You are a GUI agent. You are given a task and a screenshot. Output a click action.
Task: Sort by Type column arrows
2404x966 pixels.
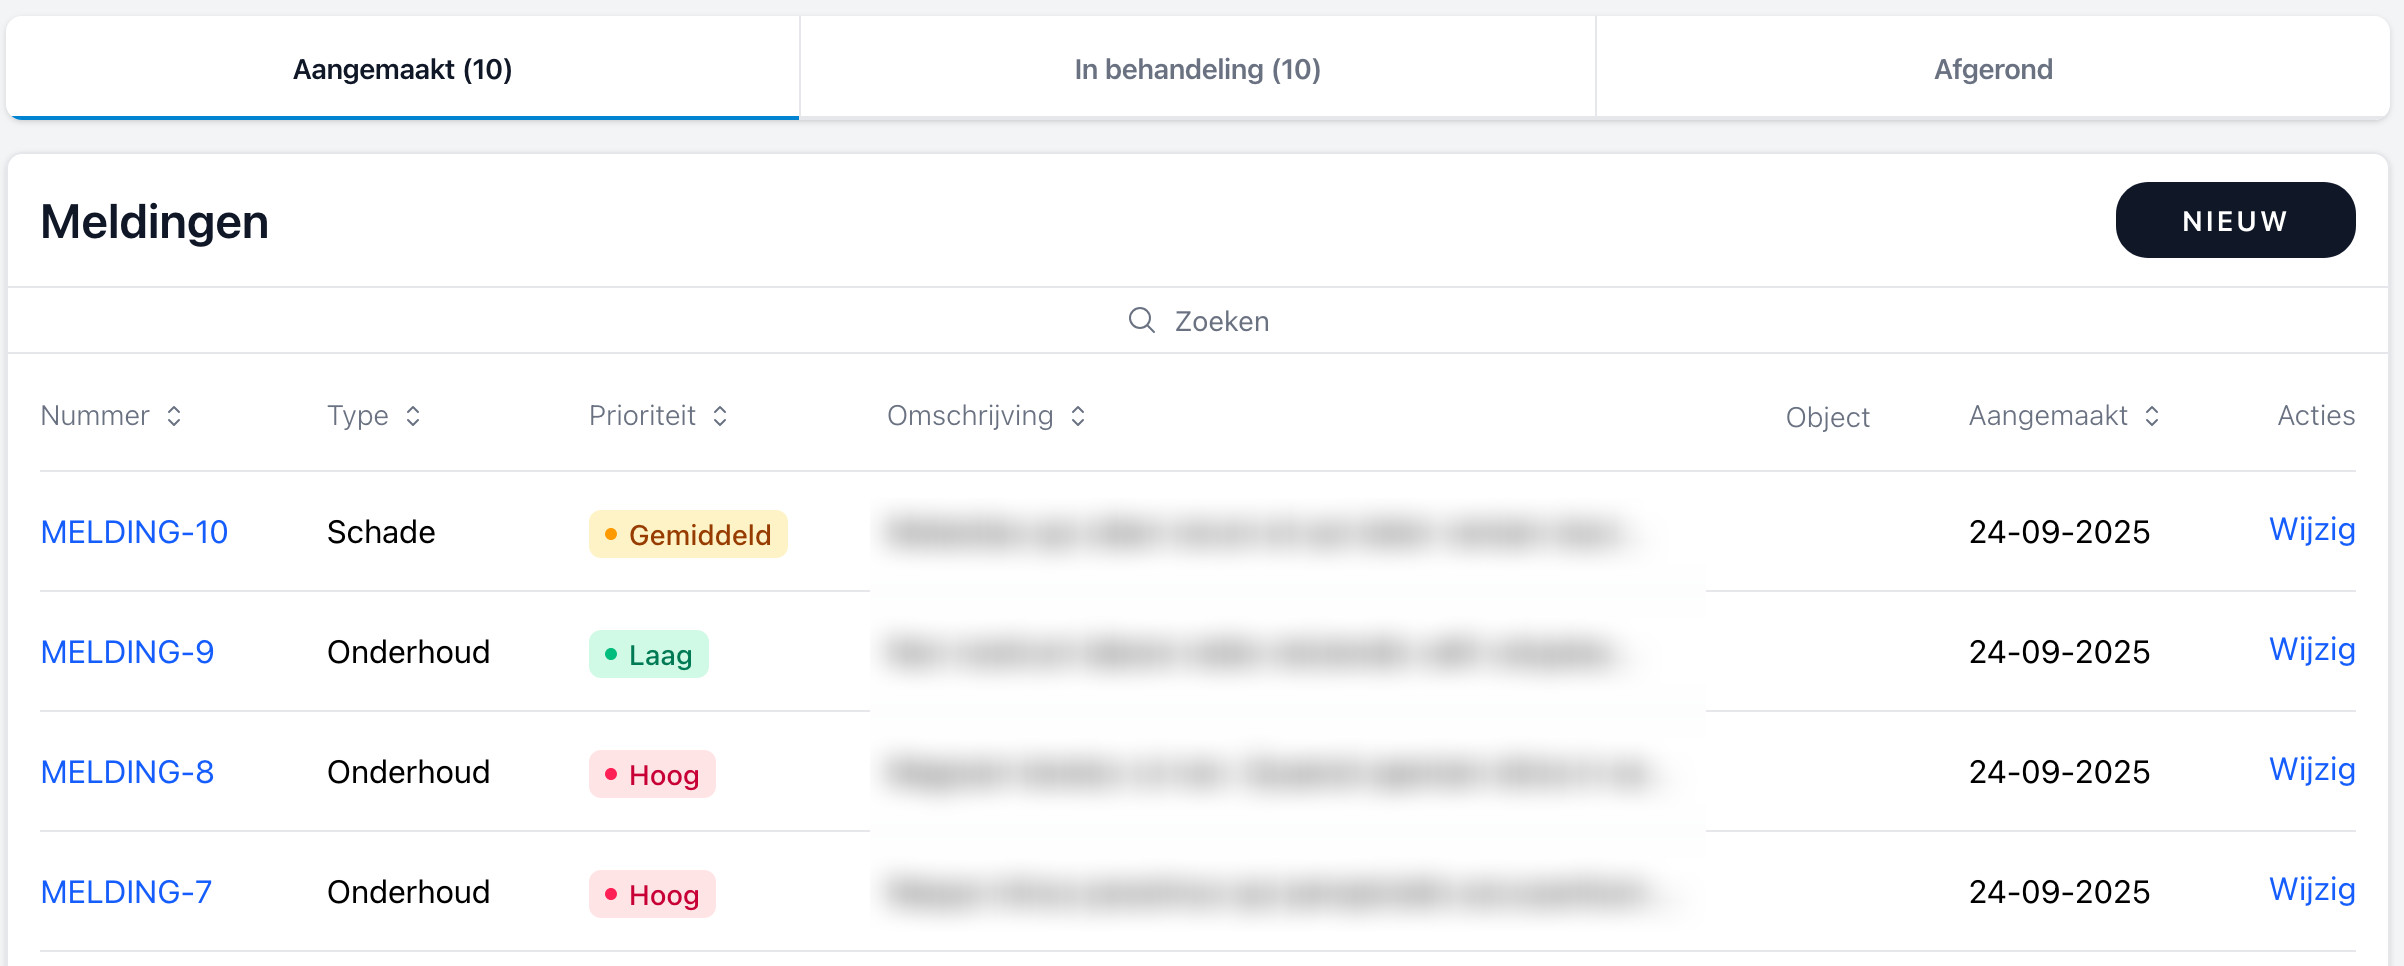413,416
